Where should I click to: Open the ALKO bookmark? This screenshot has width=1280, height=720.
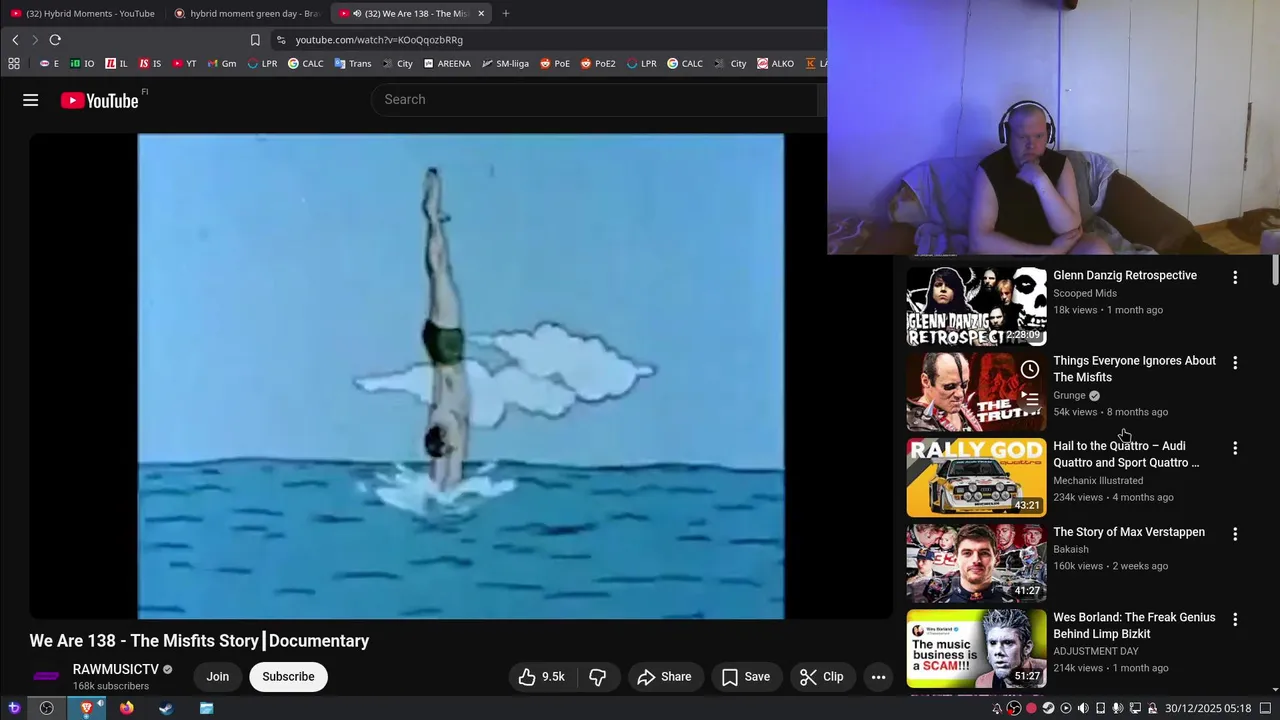776,63
